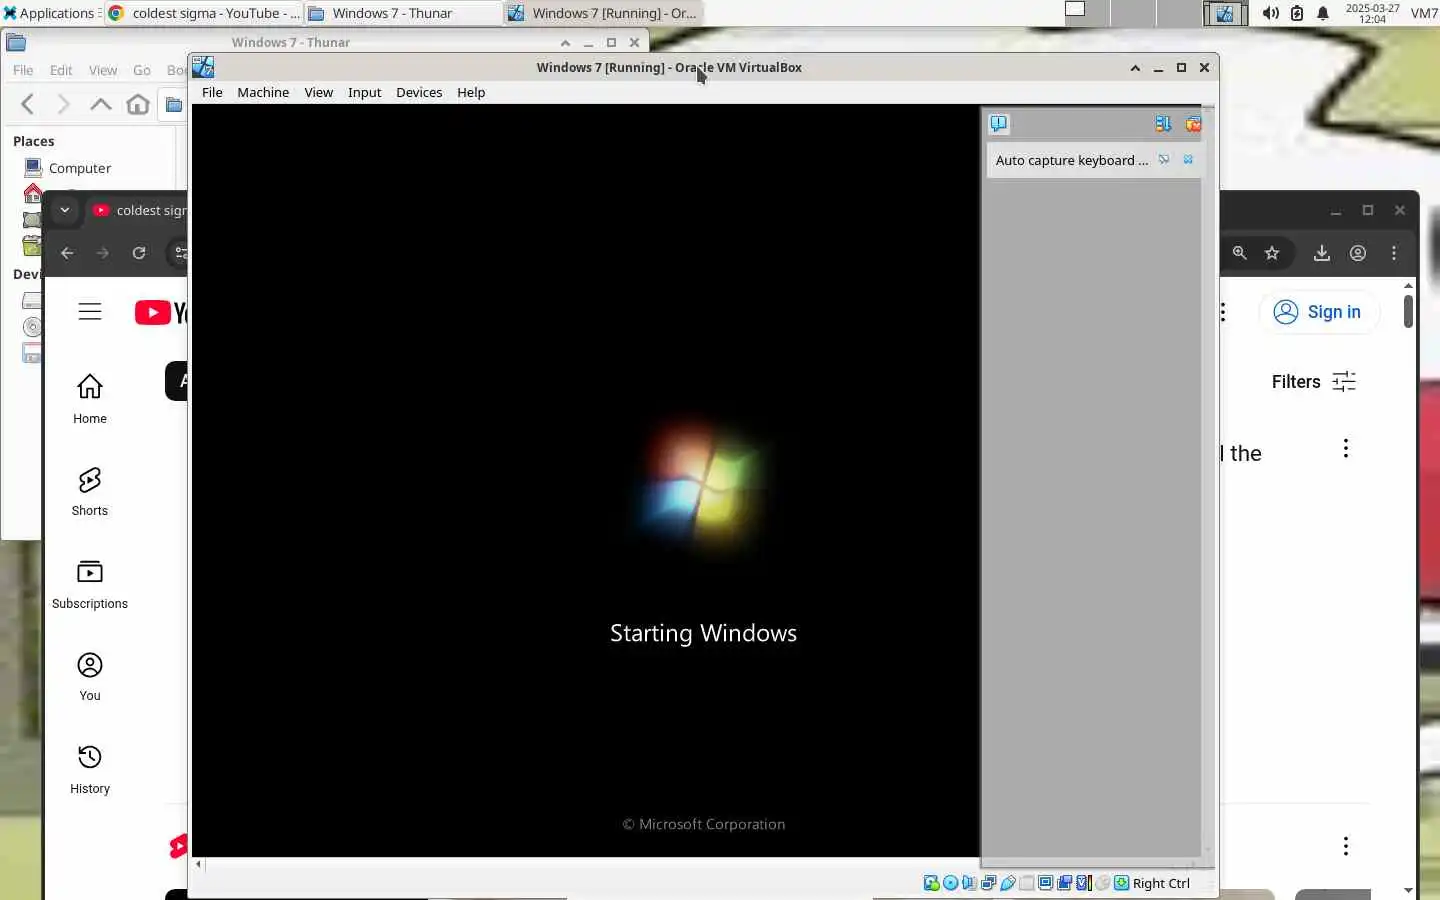
Task: Open the Applications menu in top panel
Action: click(49, 13)
